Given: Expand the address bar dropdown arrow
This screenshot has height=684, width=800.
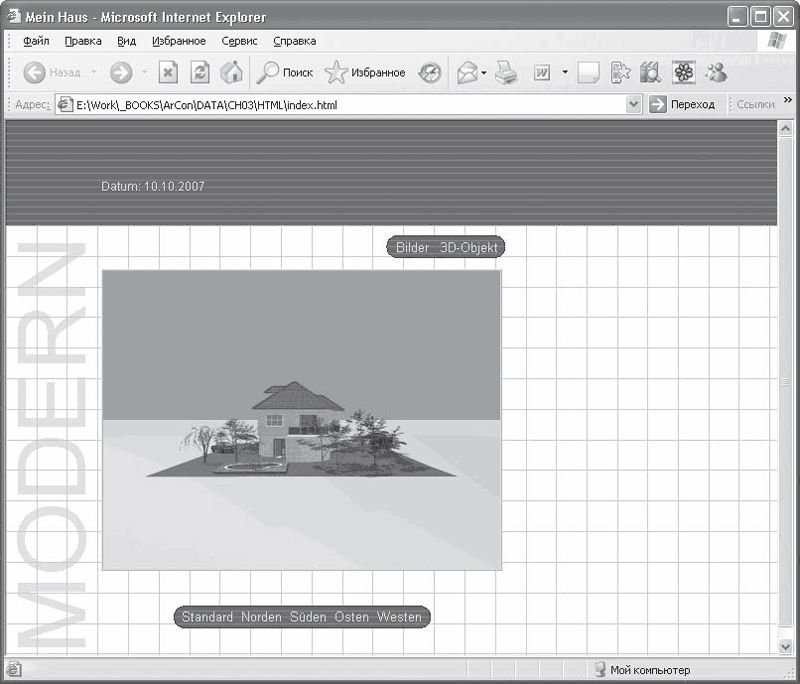Looking at the screenshot, I should point(633,105).
